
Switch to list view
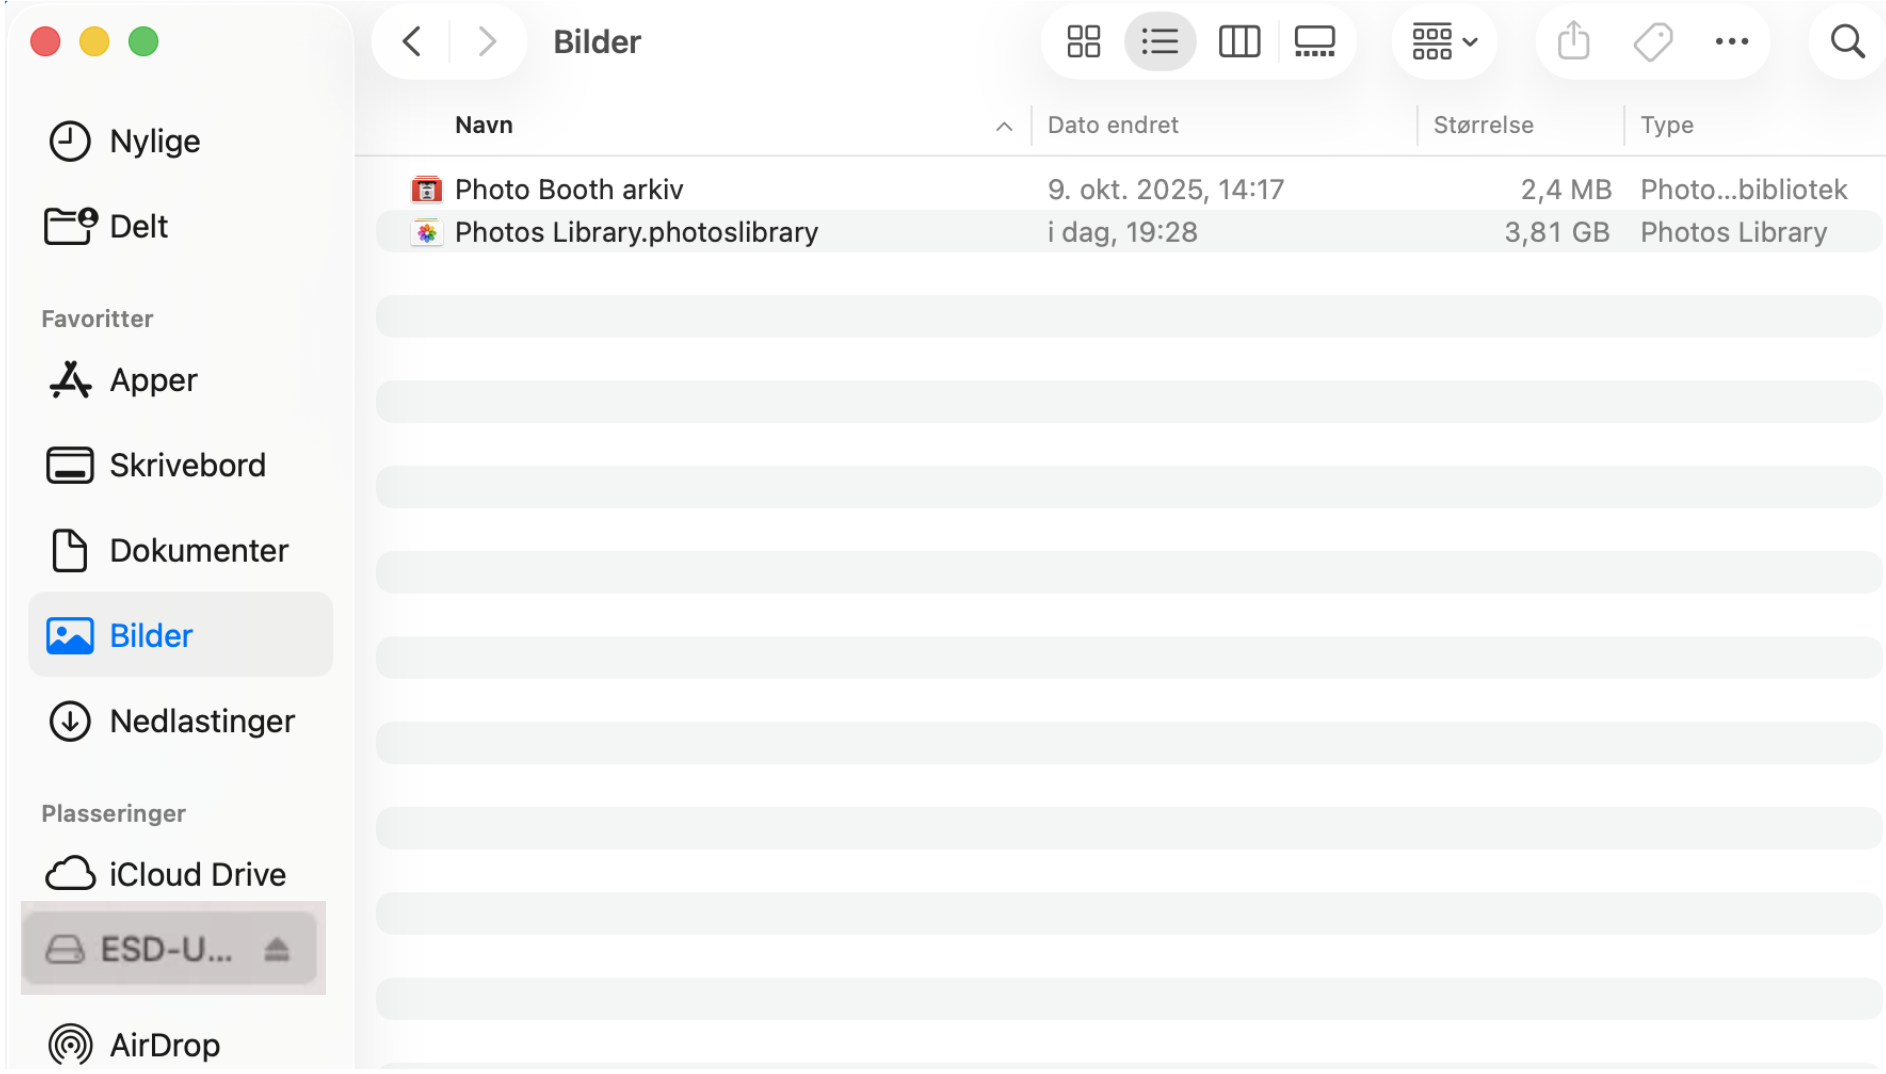click(1160, 42)
